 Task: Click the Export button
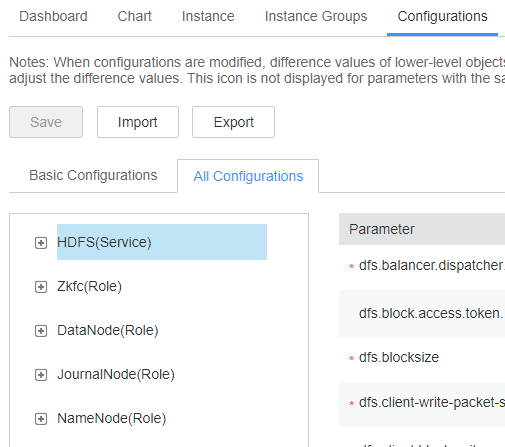pos(233,122)
